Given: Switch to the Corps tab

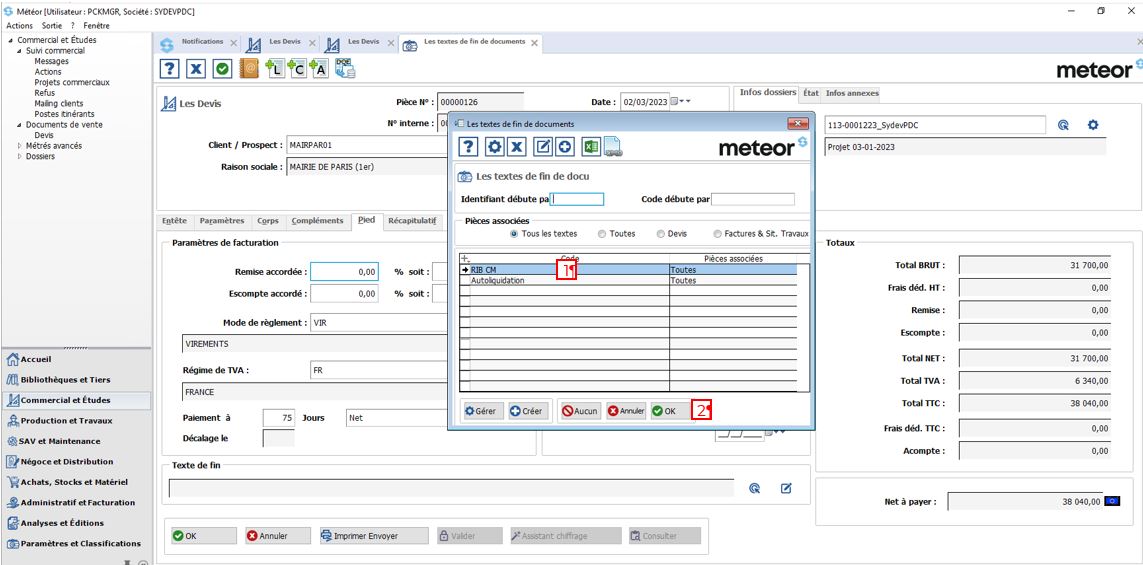Looking at the screenshot, I should click(x=267, y=220).
